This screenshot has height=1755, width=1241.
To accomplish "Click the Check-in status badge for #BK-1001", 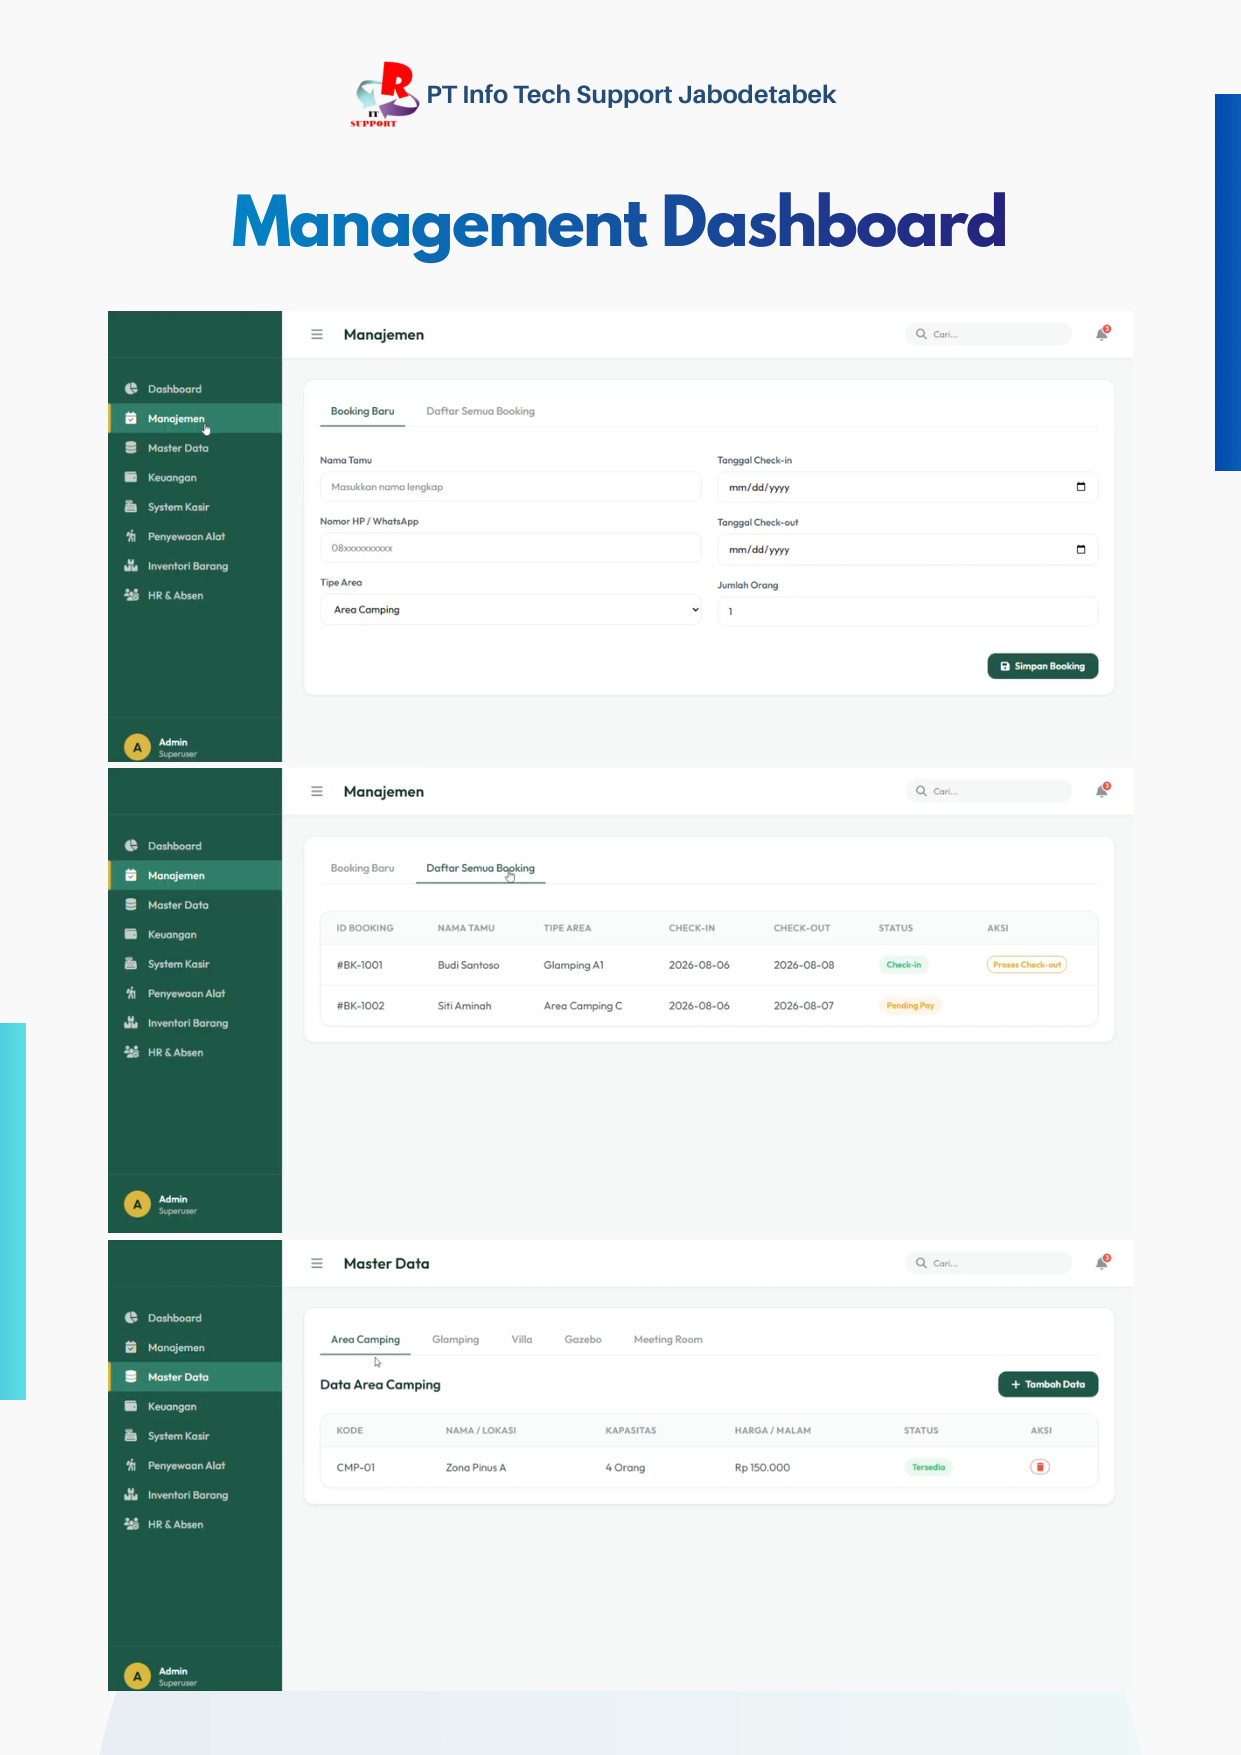I will click(x=904, y=965).
